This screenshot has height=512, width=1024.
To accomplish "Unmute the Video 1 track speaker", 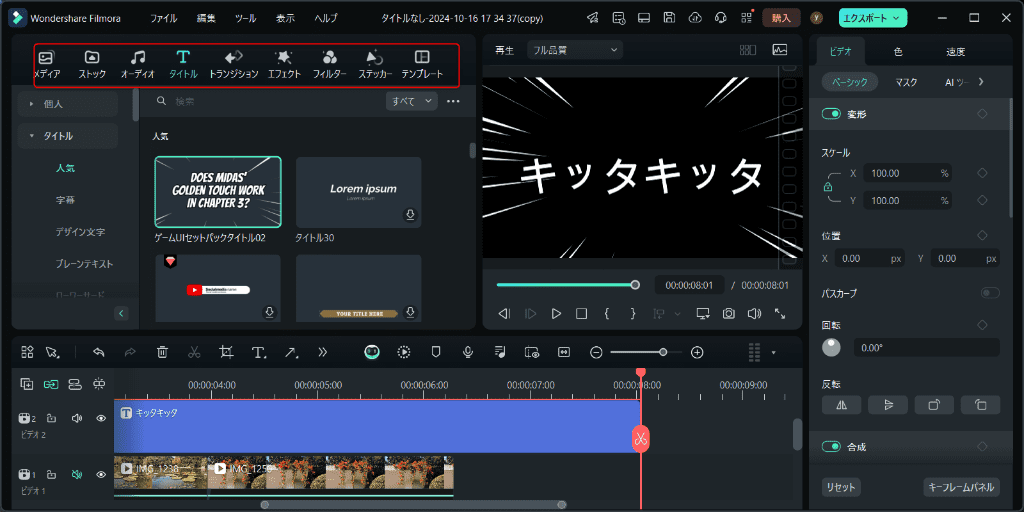I will click(x=76, y=475).
